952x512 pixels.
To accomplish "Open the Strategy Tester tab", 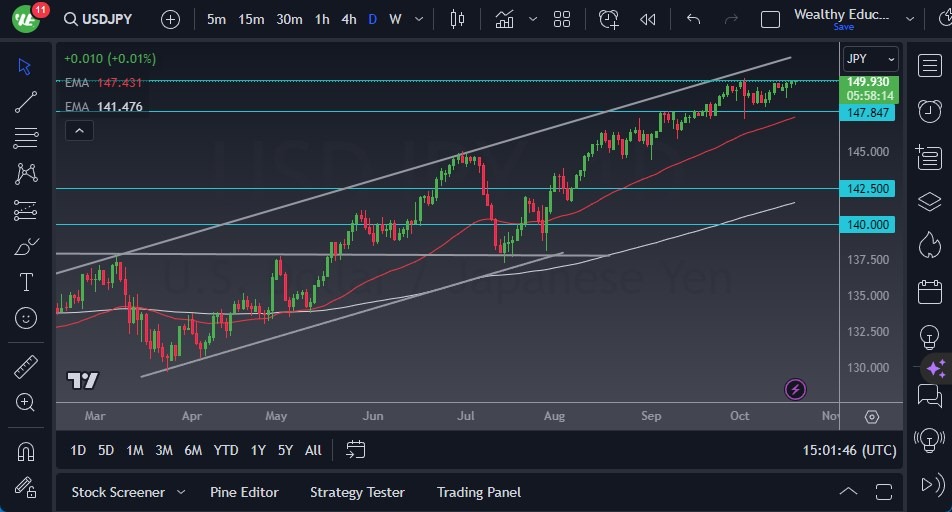I will pyautogui.click(x=357, y=492).
